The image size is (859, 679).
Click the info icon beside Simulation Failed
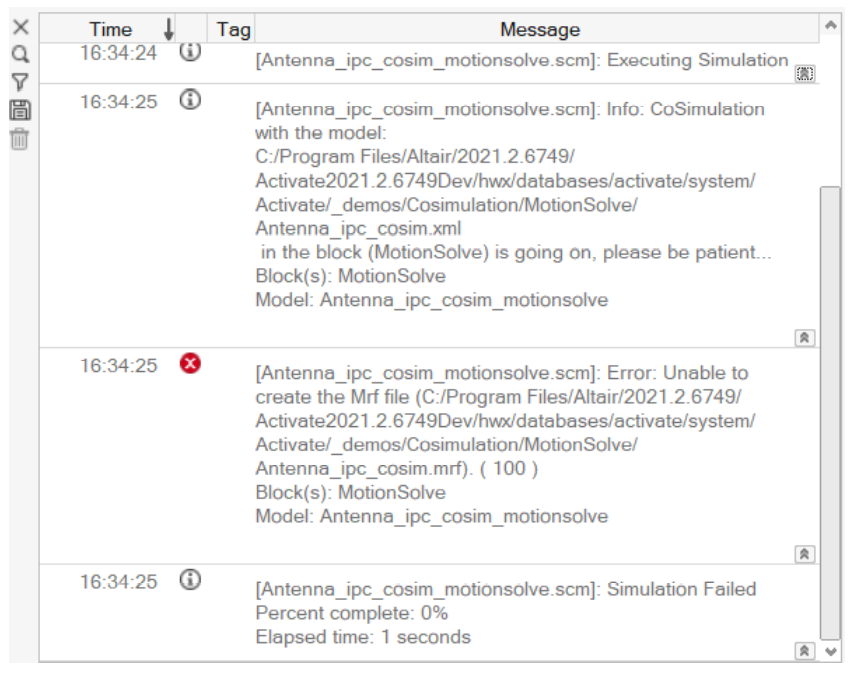point(190,579)
